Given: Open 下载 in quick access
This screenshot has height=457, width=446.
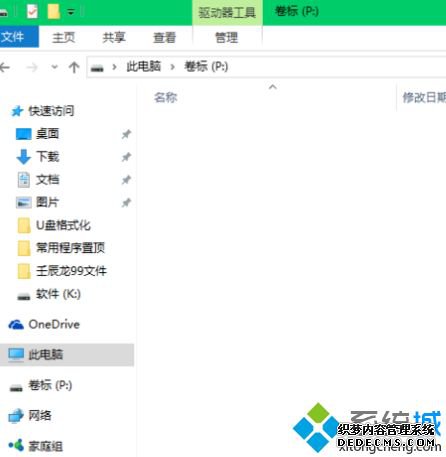Looking at the screenshot, I should pyautogui.click(x=48, y=156).
